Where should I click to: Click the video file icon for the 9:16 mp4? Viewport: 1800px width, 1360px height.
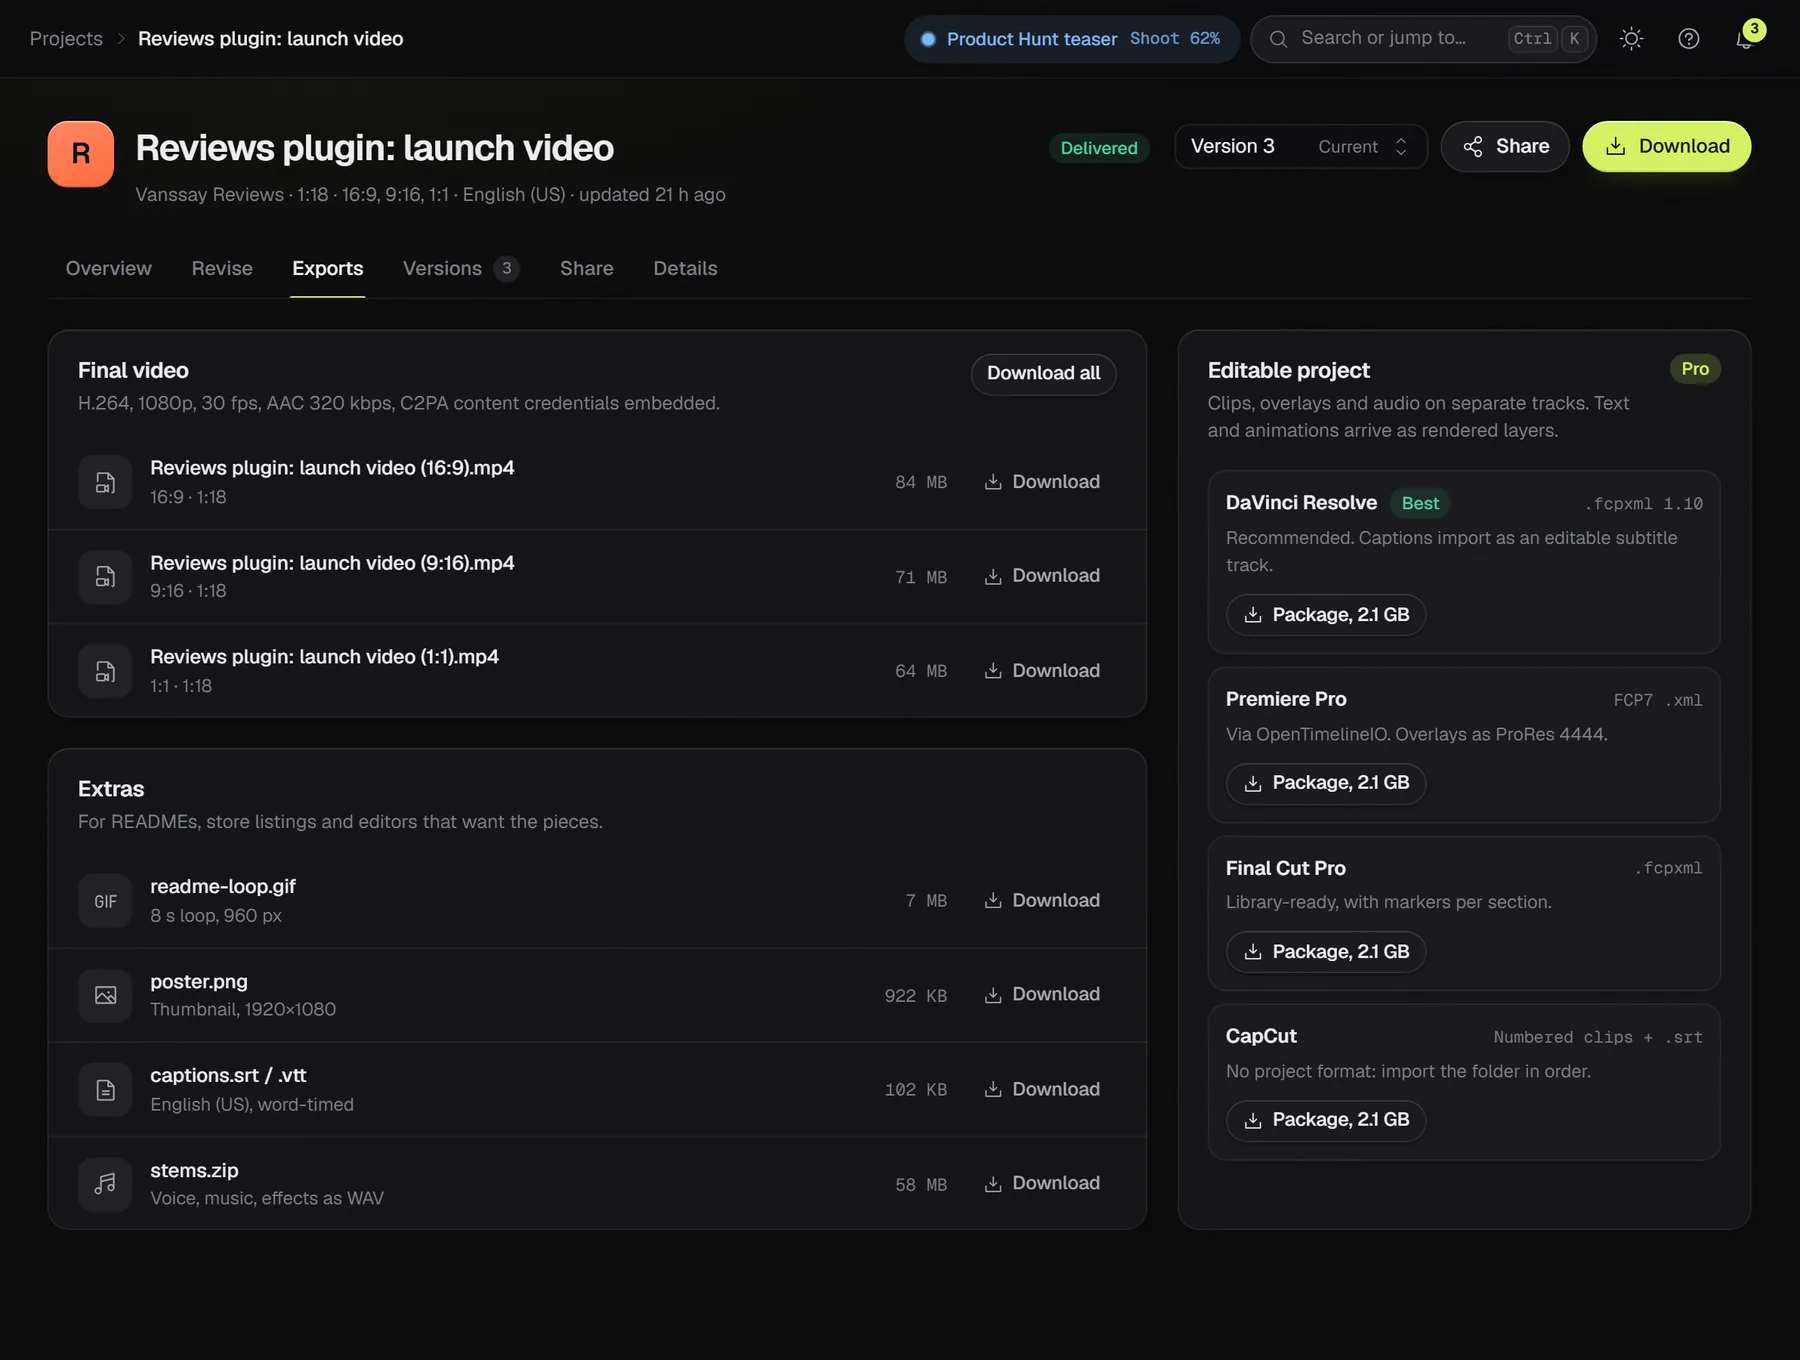tap(105, 577)
